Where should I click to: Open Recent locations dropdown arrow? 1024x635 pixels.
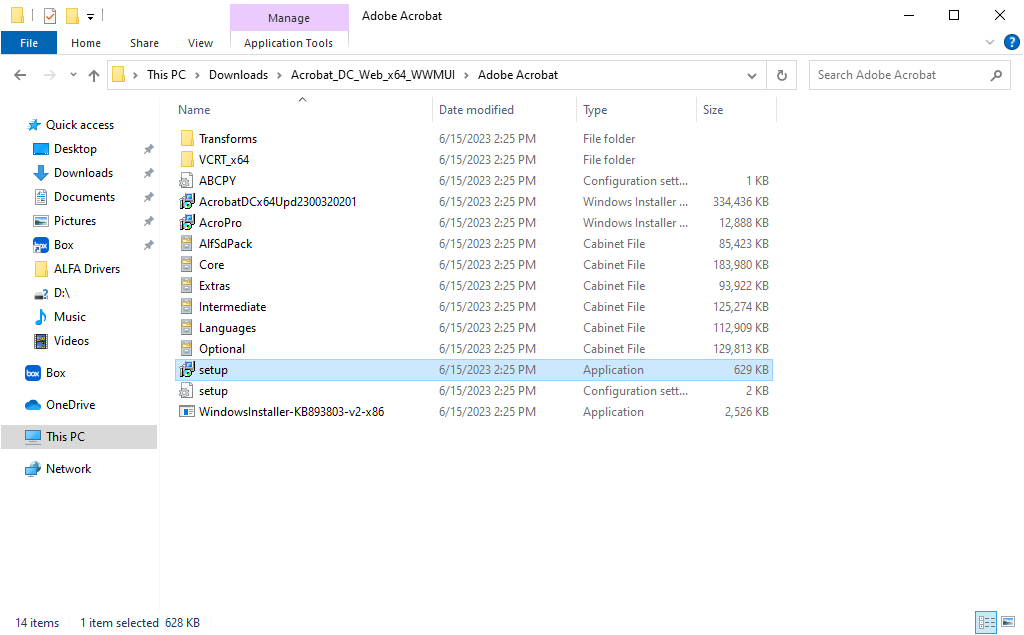[x=73, y=75]
